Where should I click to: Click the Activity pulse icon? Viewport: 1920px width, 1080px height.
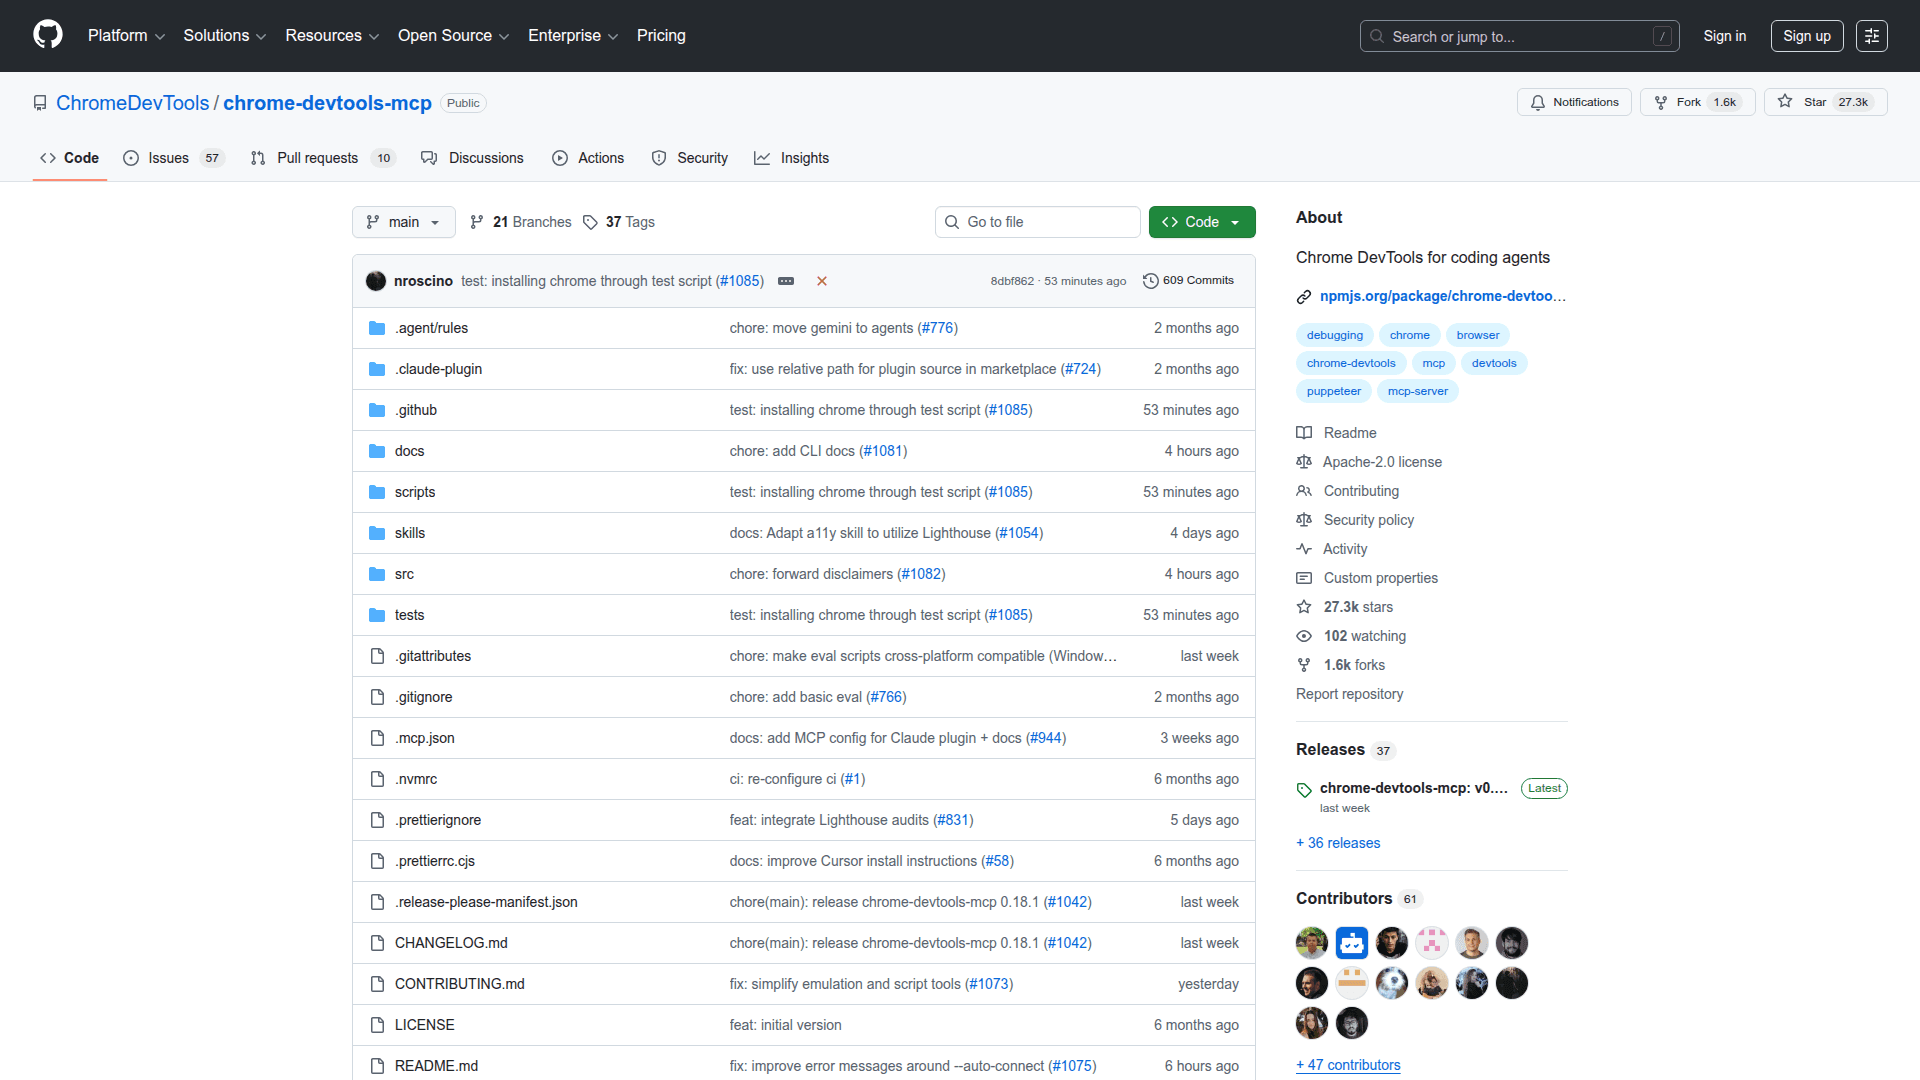tap(1304, 549)
